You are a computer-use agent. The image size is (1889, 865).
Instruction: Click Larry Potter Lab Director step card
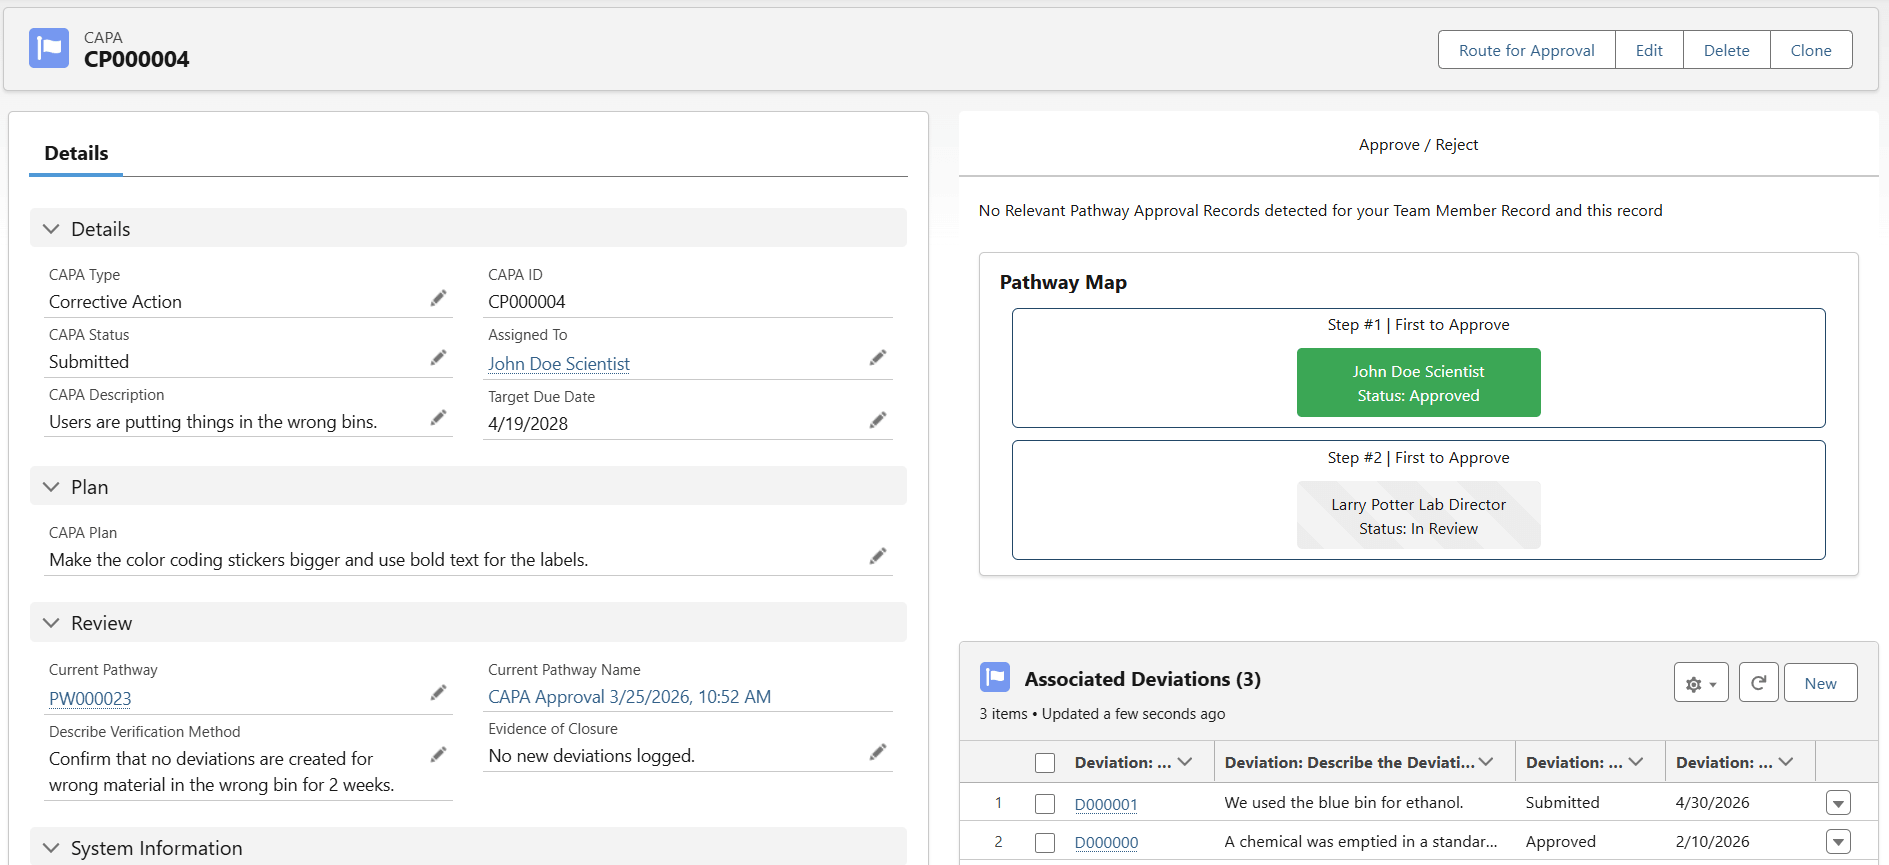[1418, 516]
